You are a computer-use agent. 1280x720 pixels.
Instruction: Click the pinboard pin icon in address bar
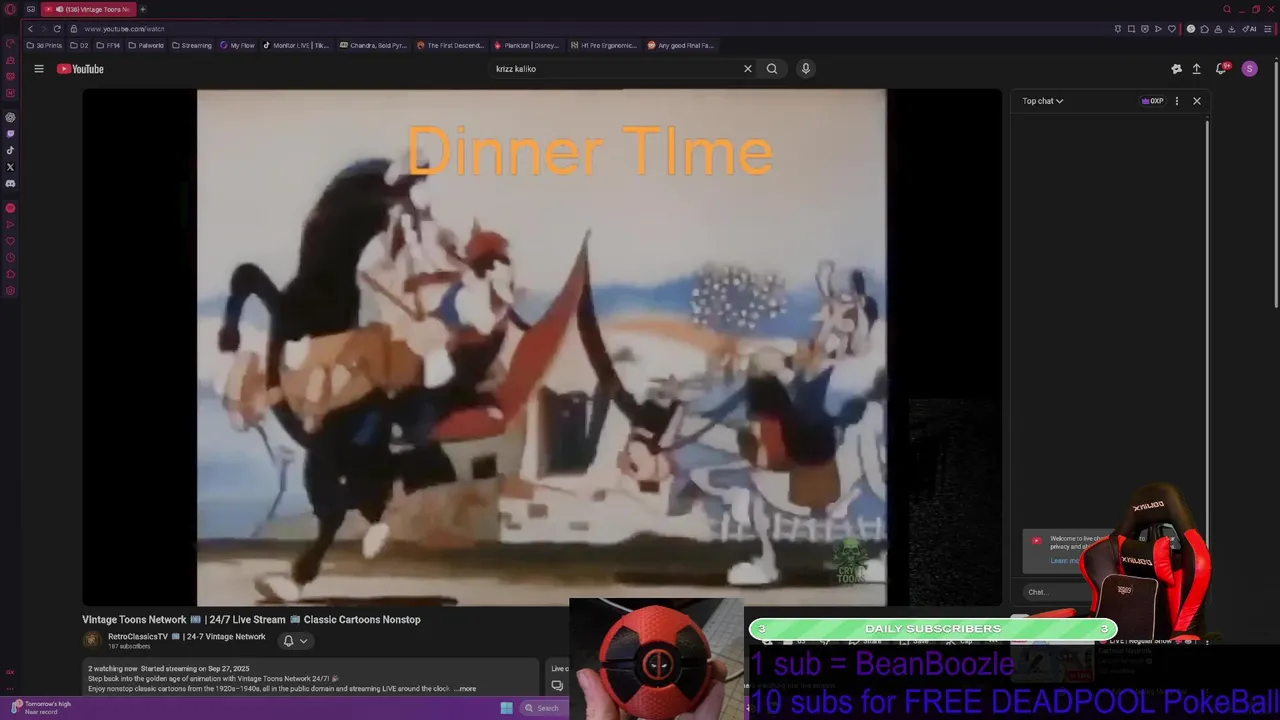point(1117,29)
